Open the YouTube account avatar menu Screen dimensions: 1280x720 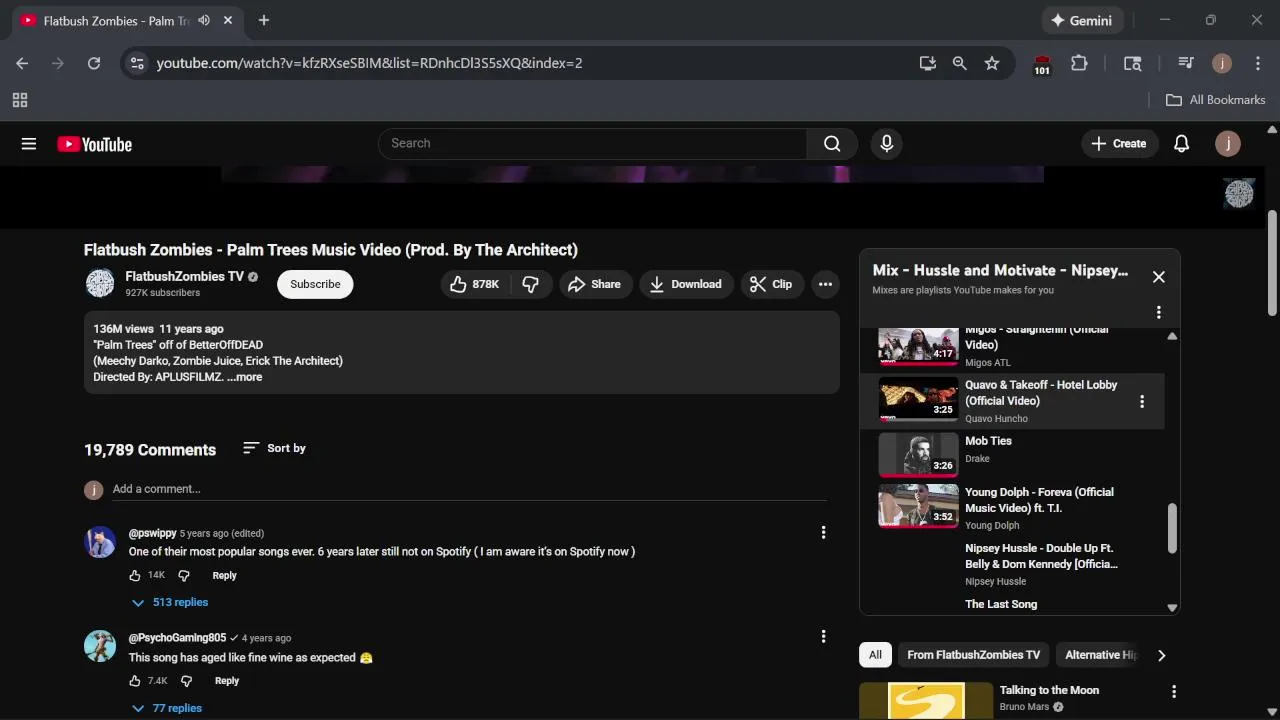coord(1228,144)
